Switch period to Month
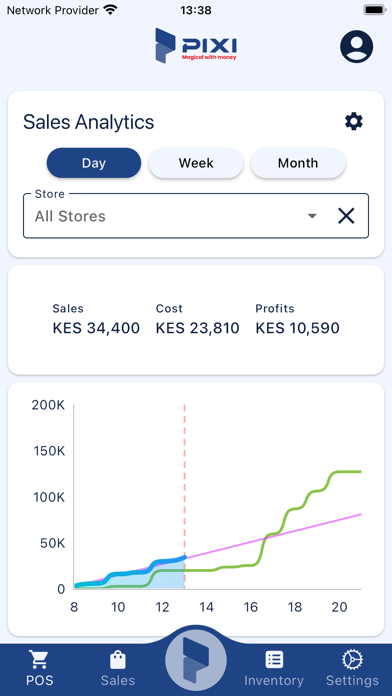 pos(298,163)
